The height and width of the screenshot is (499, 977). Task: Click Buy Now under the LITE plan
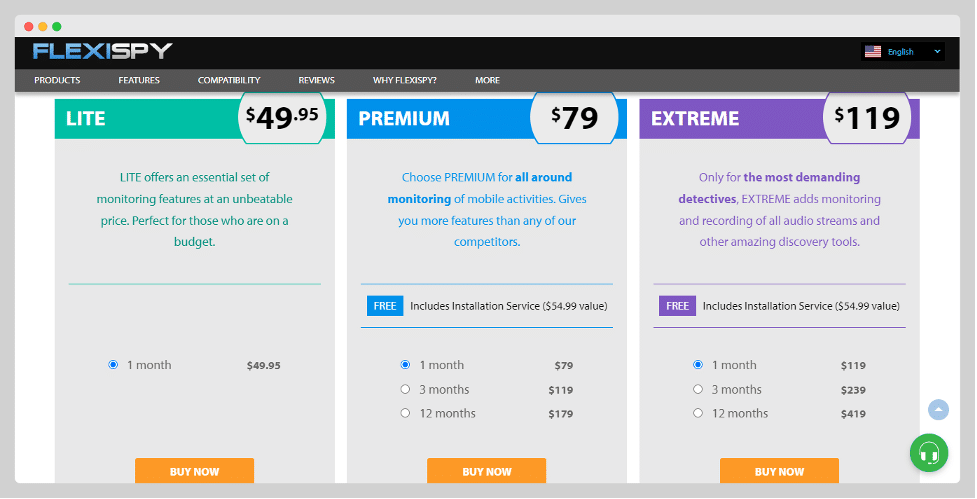tap(194, 471)
